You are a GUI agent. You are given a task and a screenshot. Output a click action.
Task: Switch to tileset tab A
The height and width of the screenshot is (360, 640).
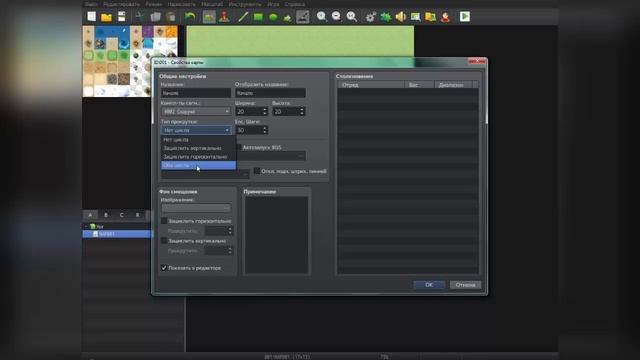click(90, 215)
